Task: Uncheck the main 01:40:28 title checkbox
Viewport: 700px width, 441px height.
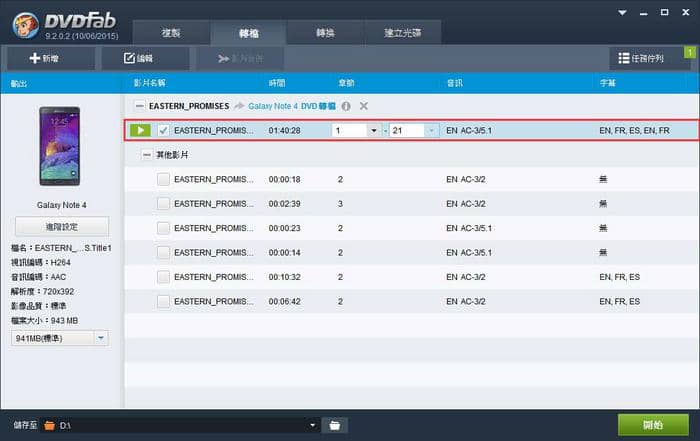Action: coord(163,130)
